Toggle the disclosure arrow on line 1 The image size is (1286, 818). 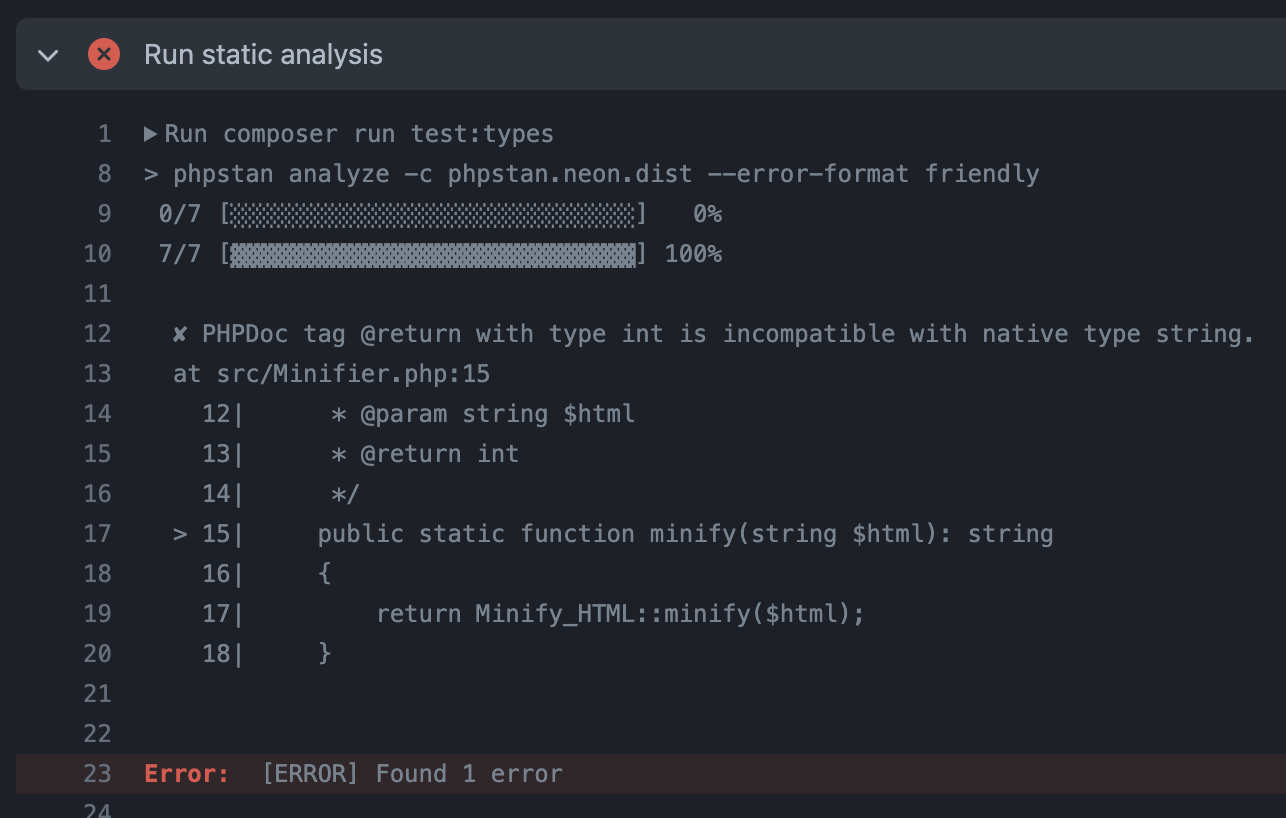coord(151,133)
